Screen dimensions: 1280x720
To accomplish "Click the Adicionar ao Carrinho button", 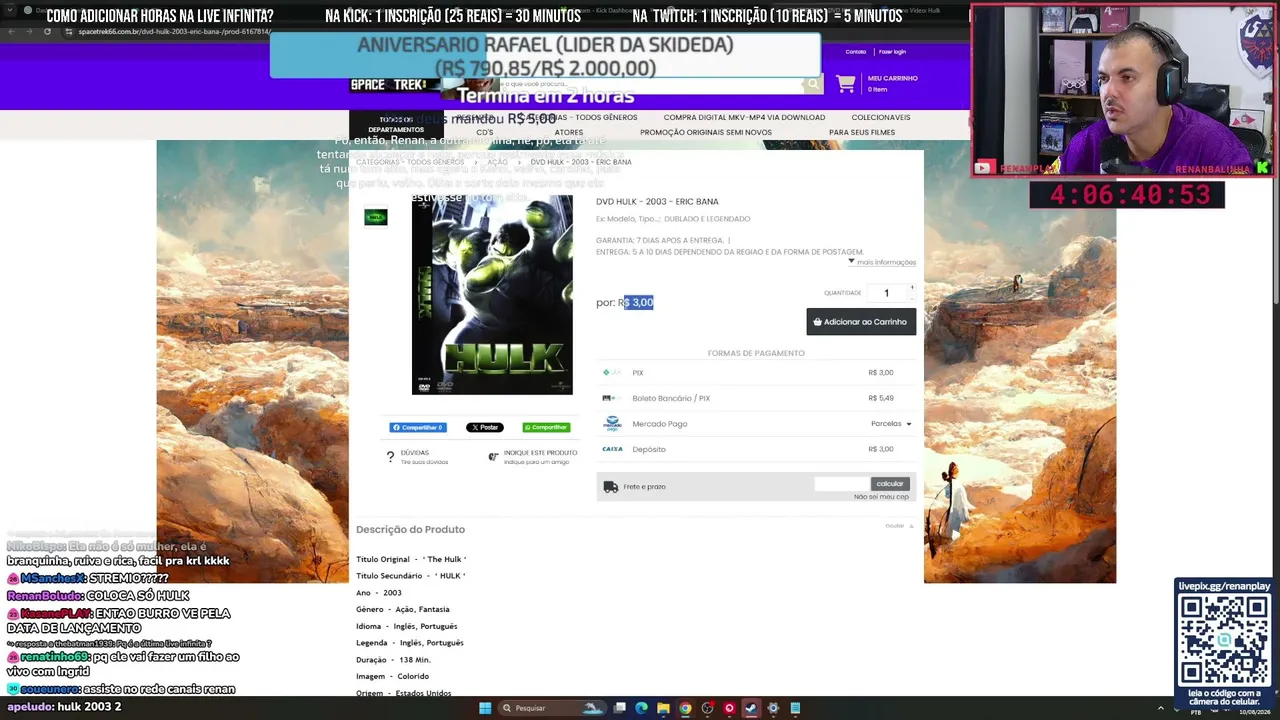I will (861, 322).
